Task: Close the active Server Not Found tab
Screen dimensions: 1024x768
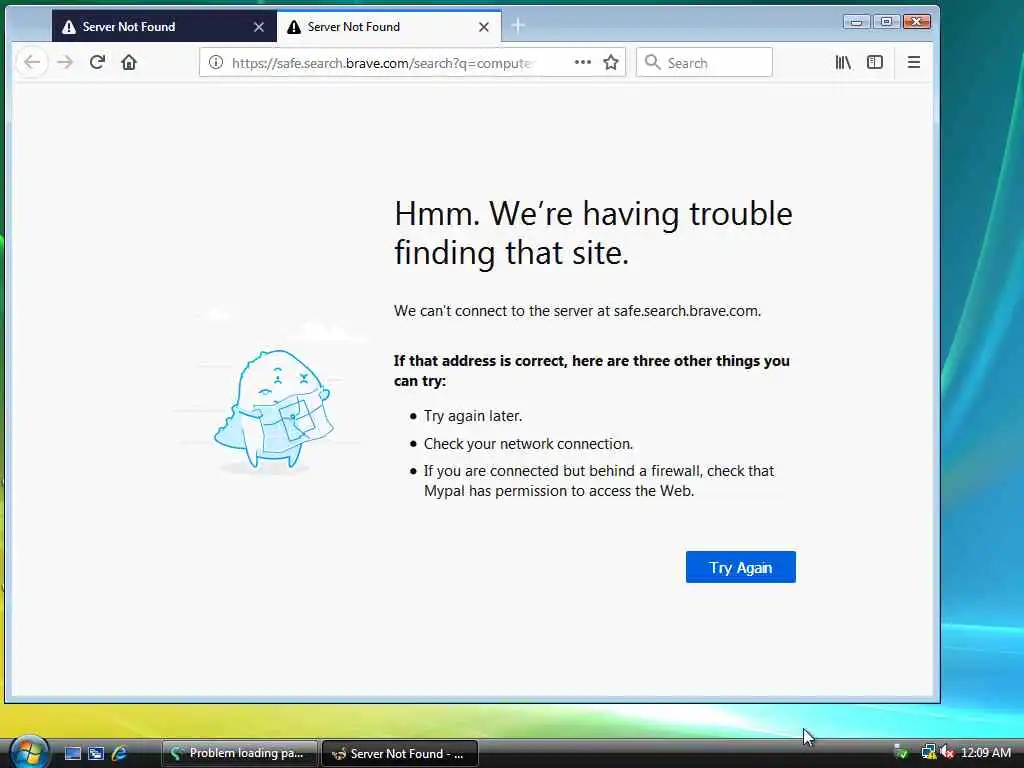Action: 484,27
